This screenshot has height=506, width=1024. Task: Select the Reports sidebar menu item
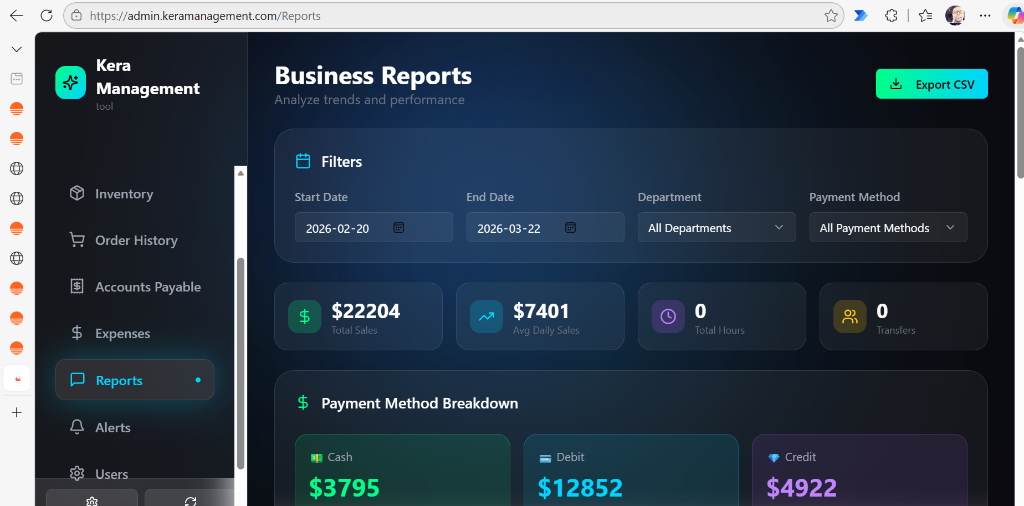pyautogui.click(x=135, y=380)
